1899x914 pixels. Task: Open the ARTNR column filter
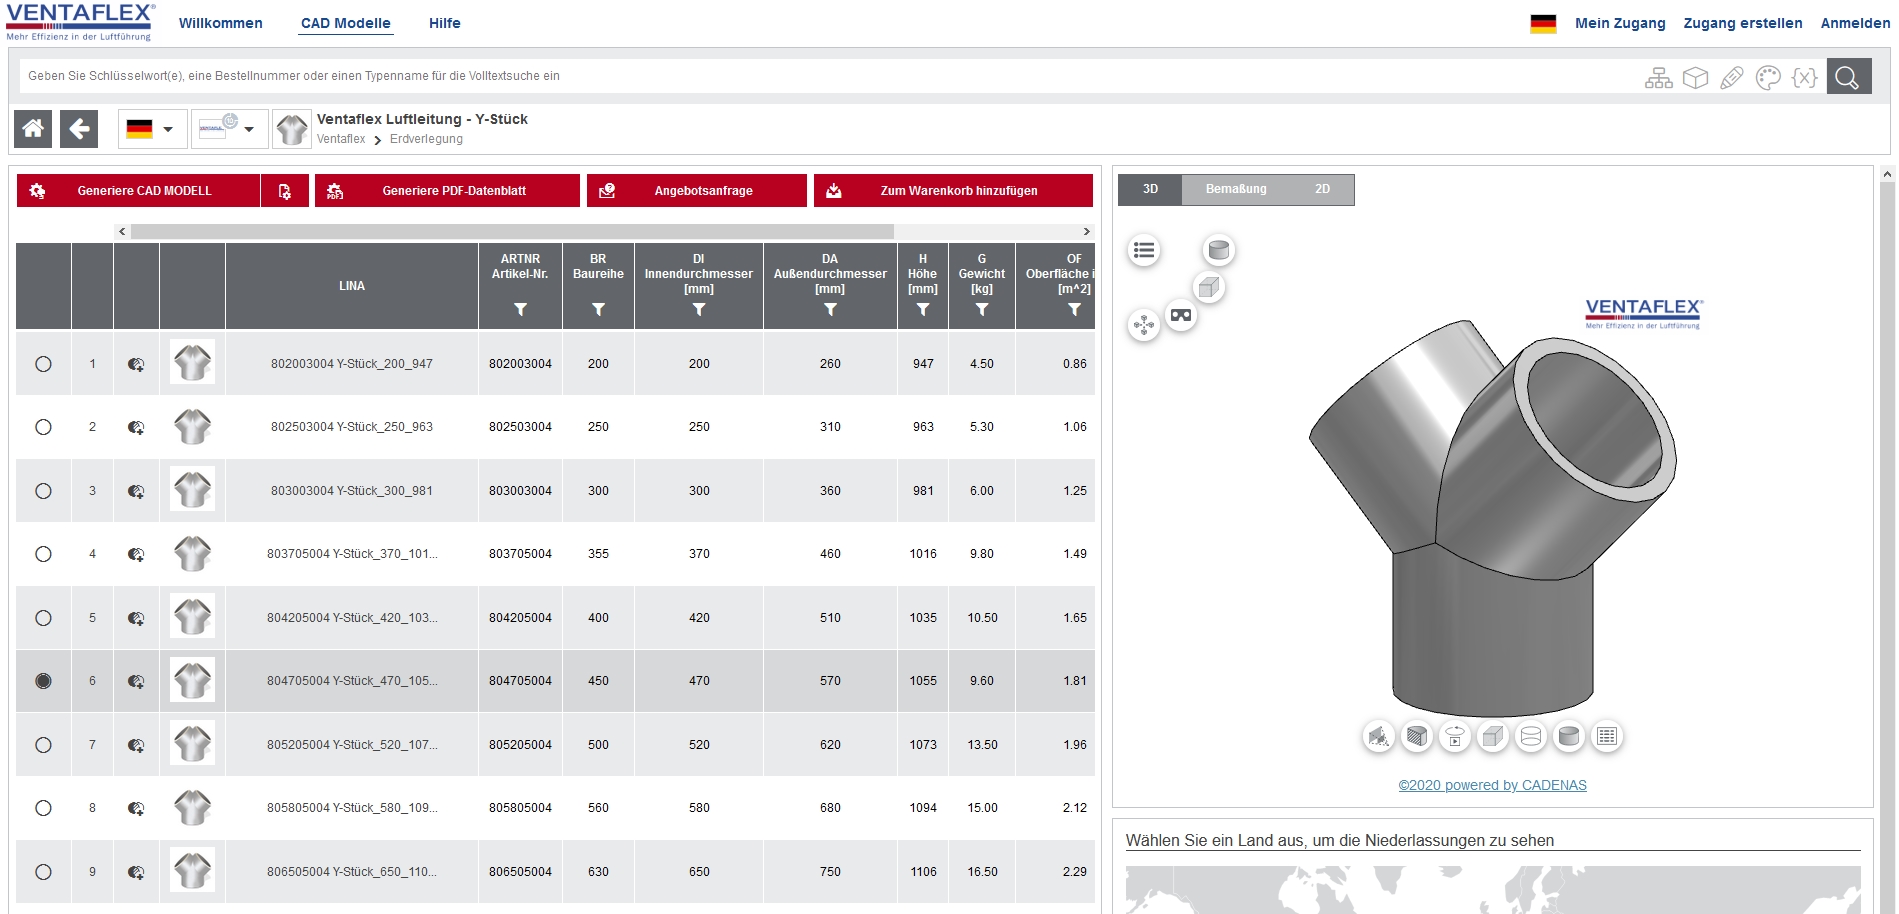click(520, 310)
